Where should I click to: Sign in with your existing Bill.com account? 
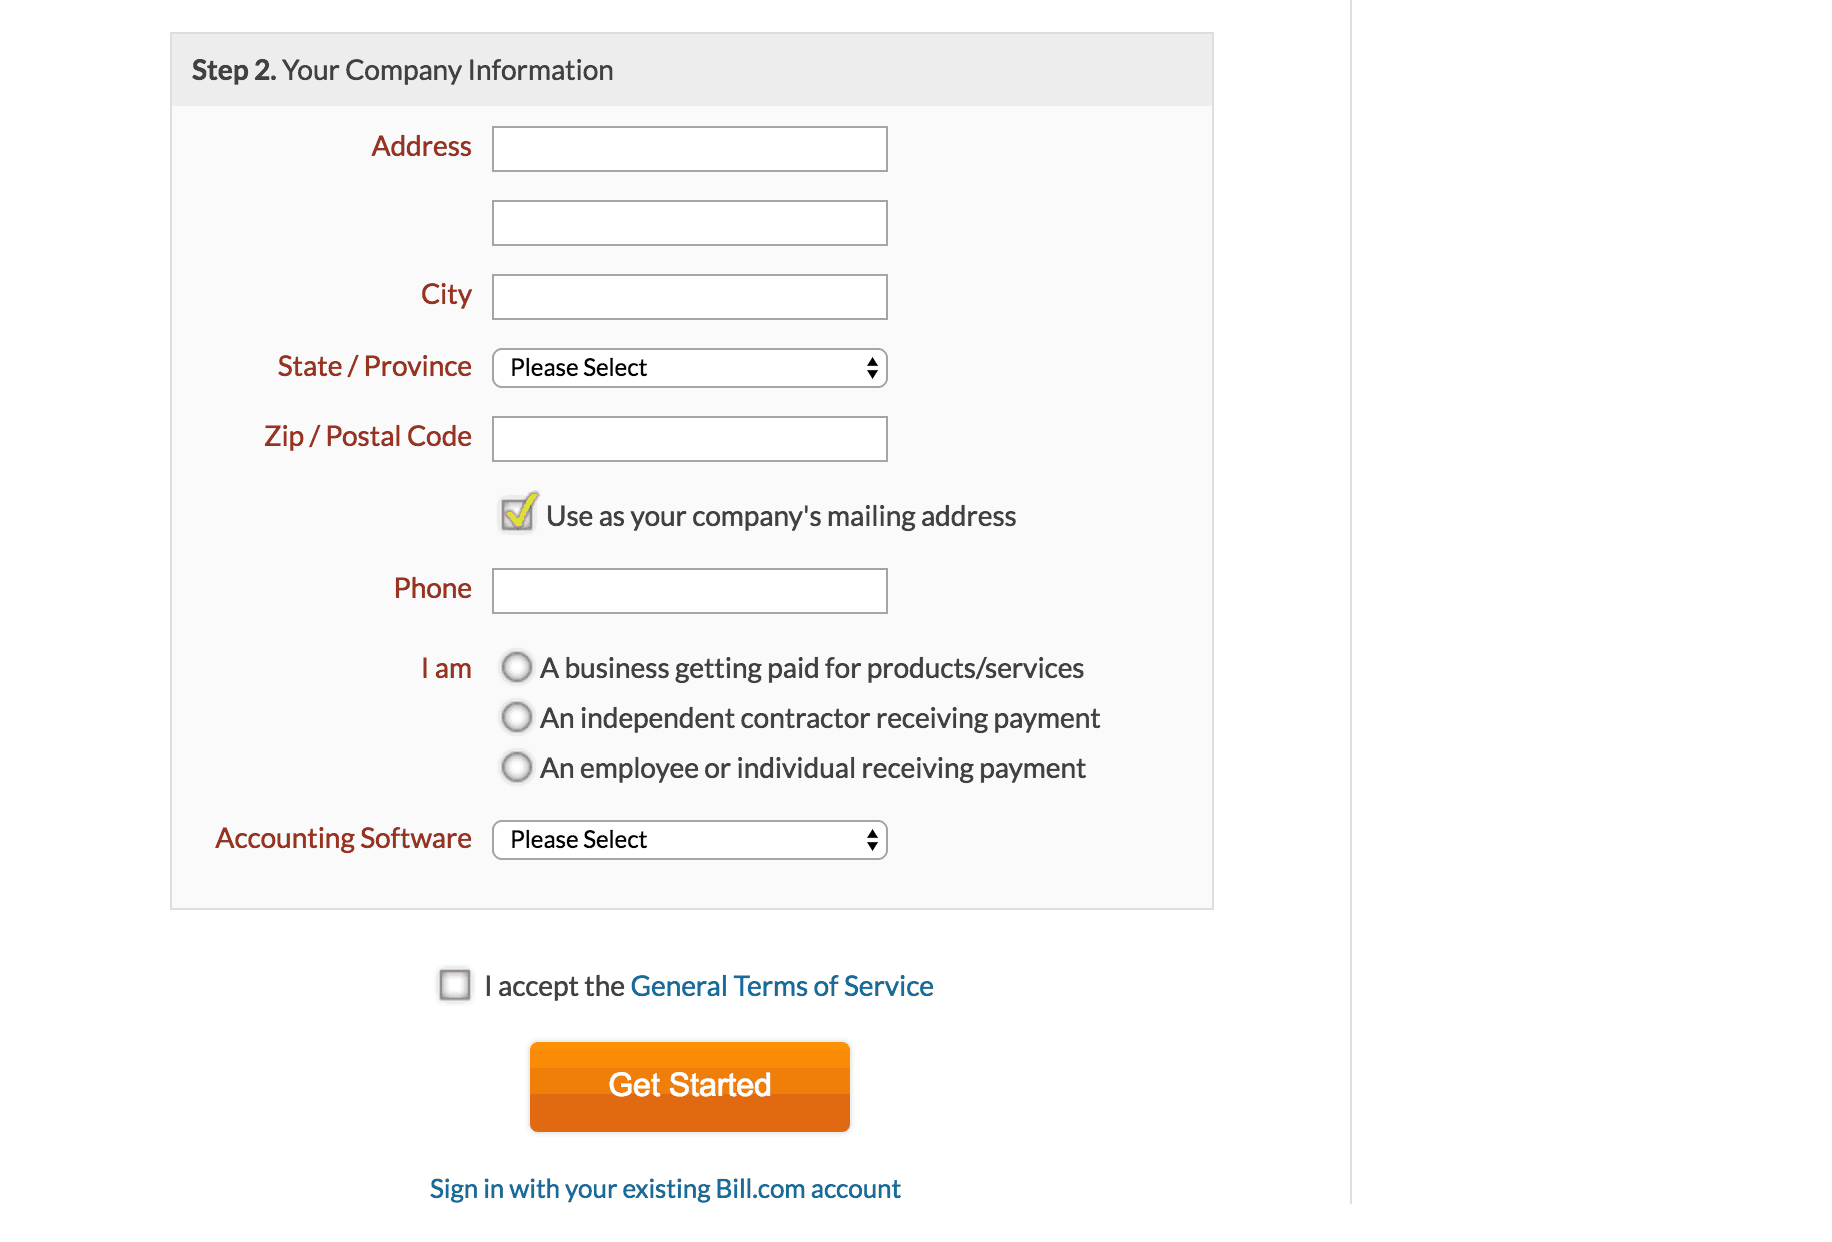[x=665, y=1189]
